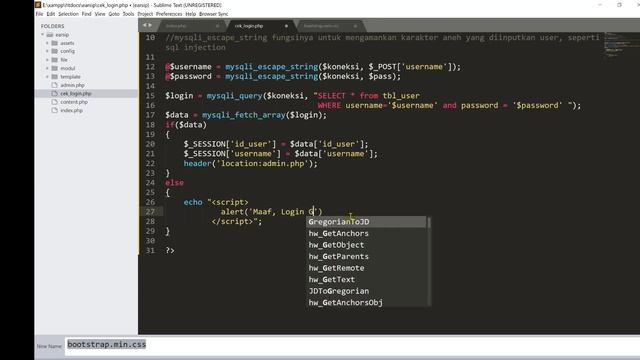
Task: Click the template folder icon
Action: click(55, 76)
